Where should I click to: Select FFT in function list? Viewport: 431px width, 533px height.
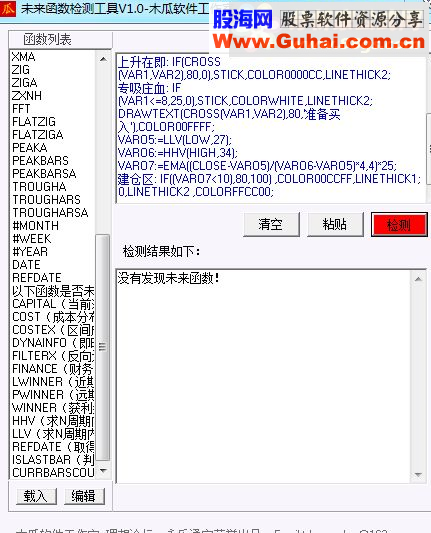[x=21, y=109]
